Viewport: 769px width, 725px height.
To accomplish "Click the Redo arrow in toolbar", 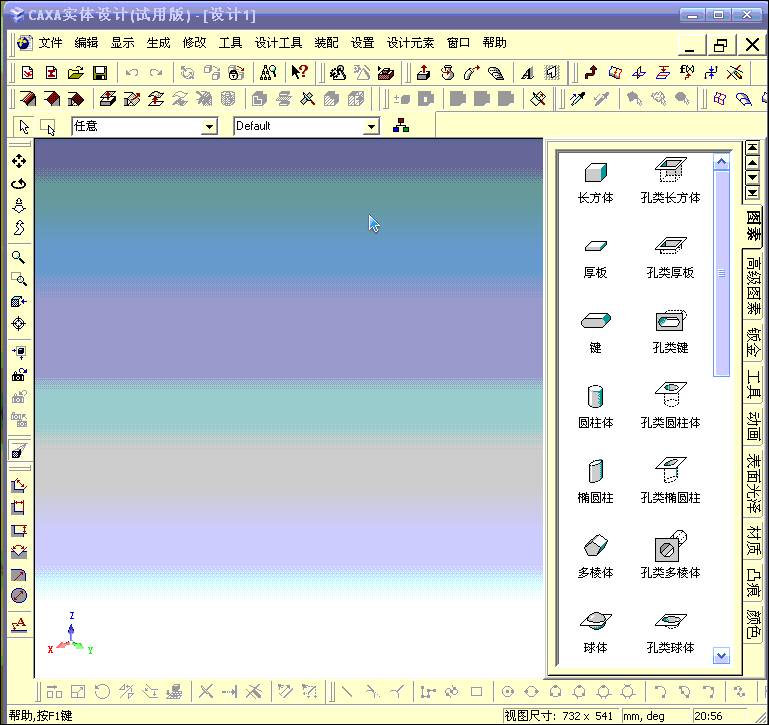I will point(156,73).
